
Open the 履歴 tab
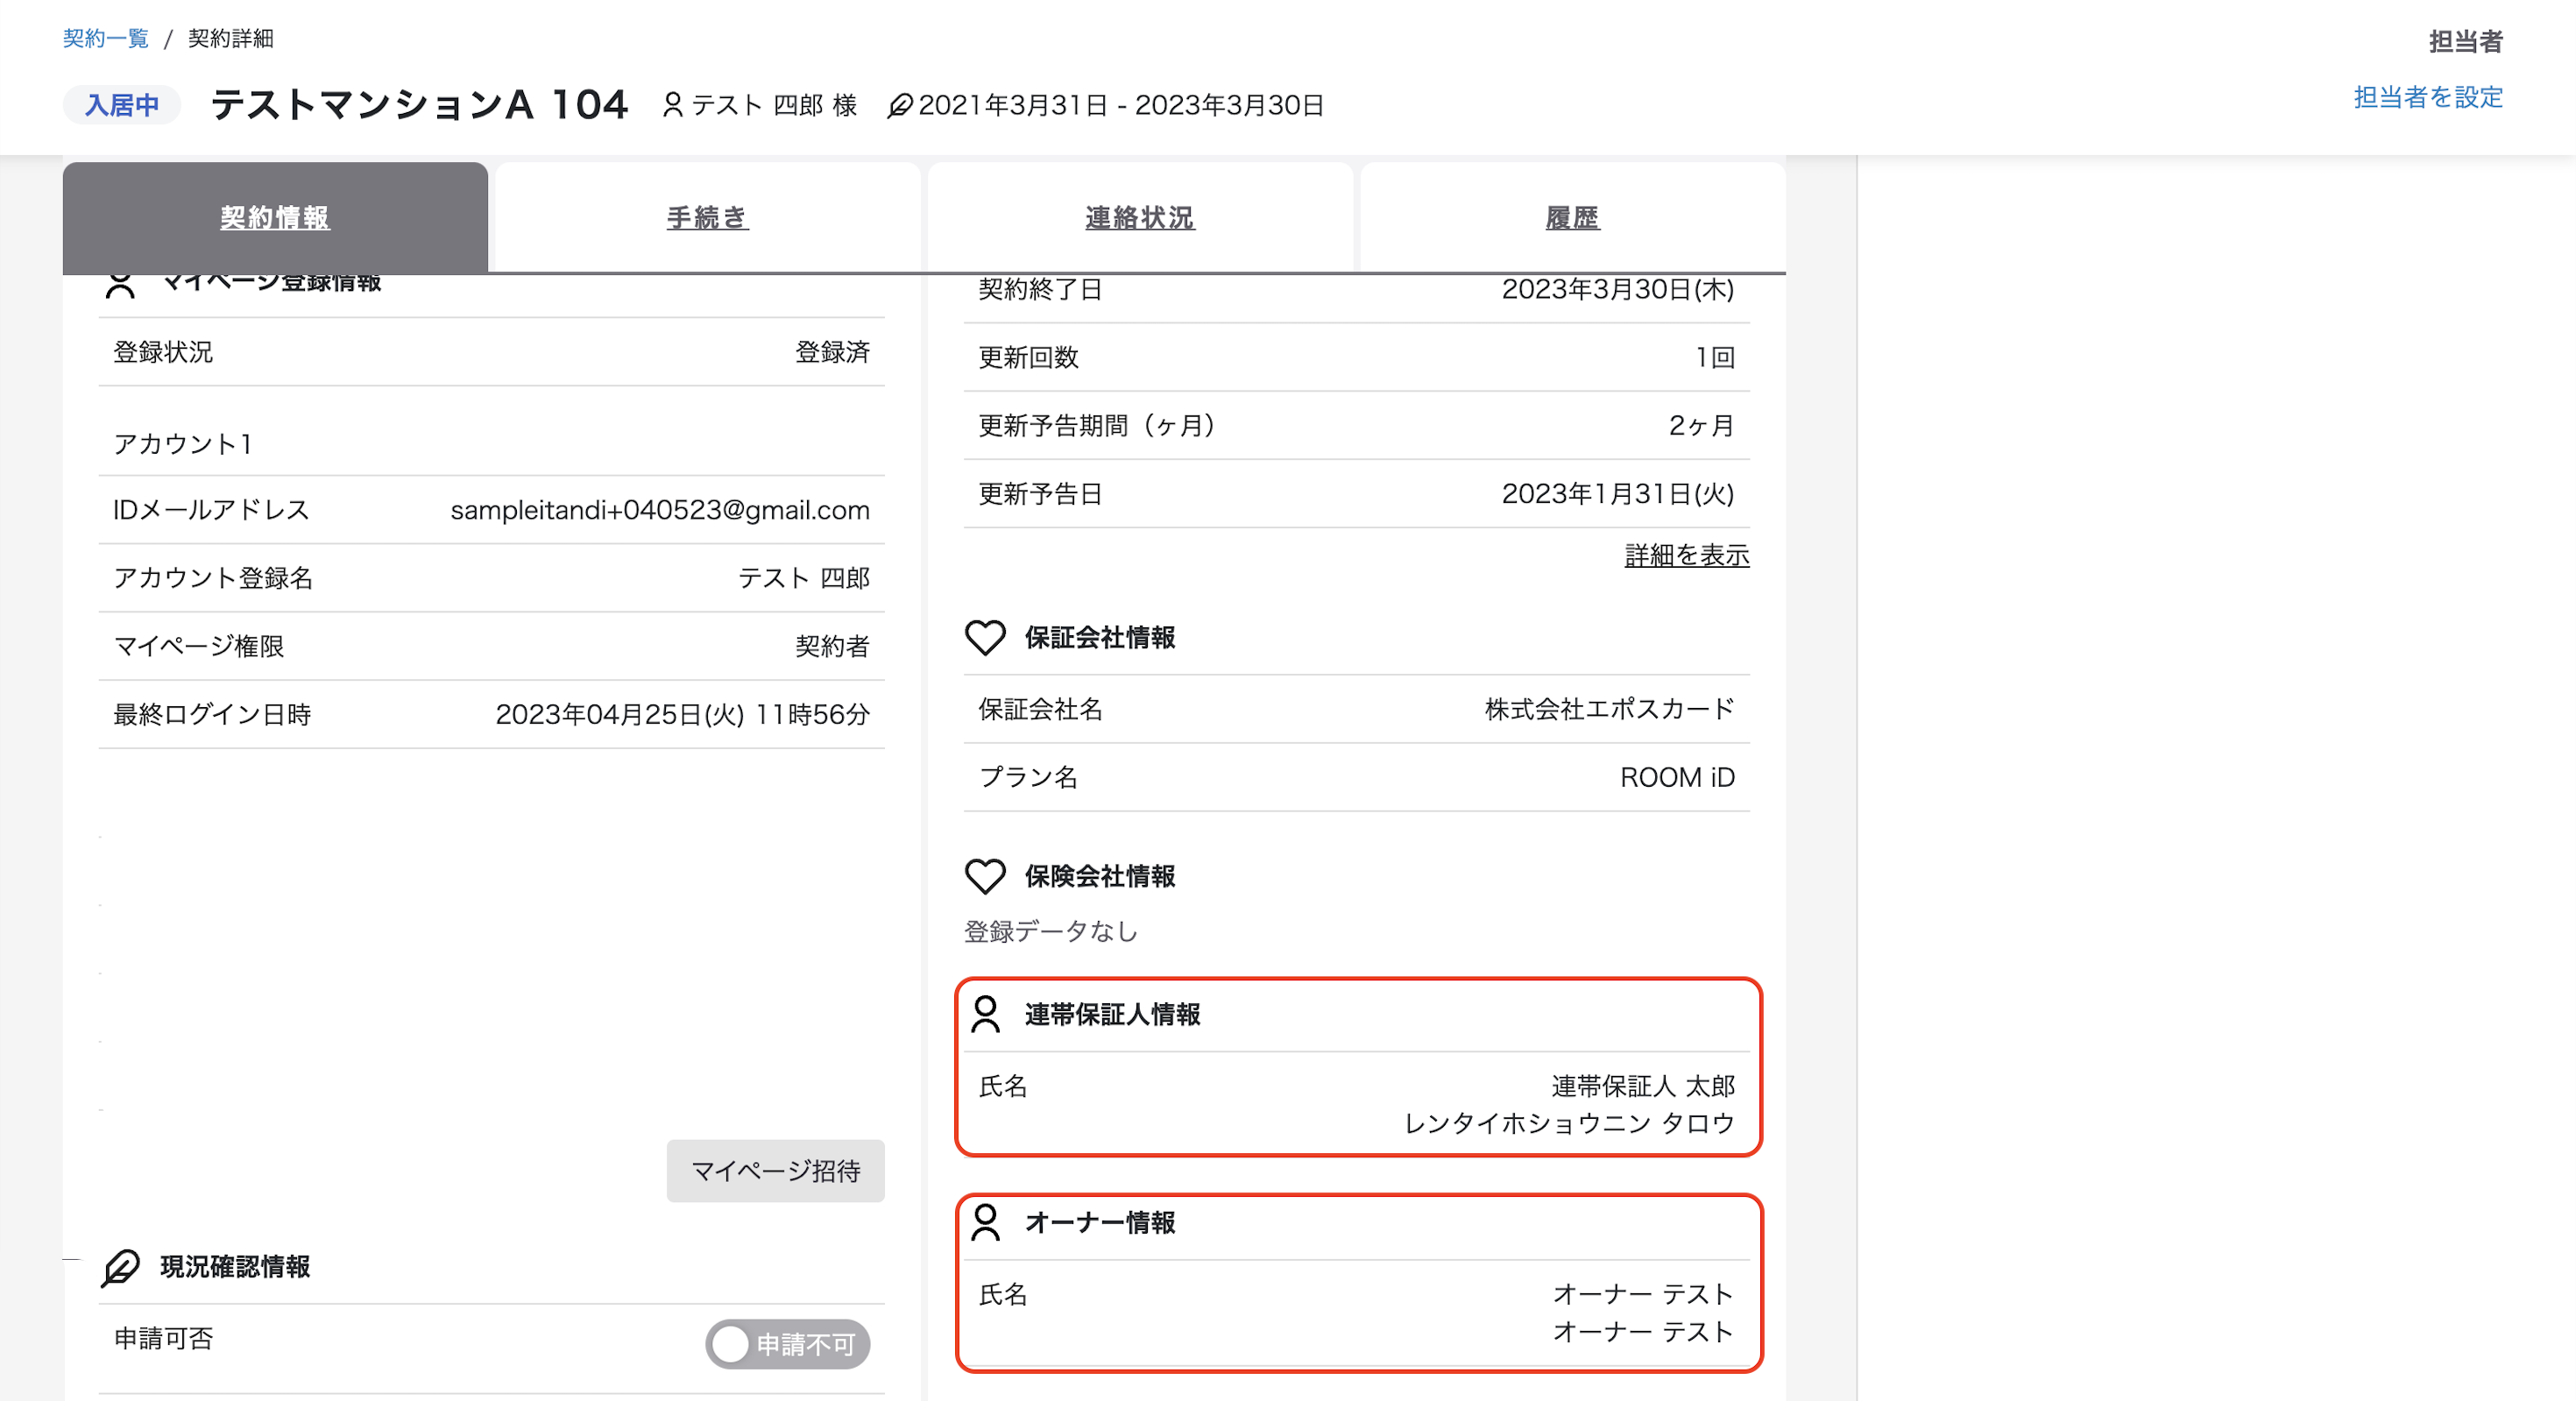click(1573, 217)
